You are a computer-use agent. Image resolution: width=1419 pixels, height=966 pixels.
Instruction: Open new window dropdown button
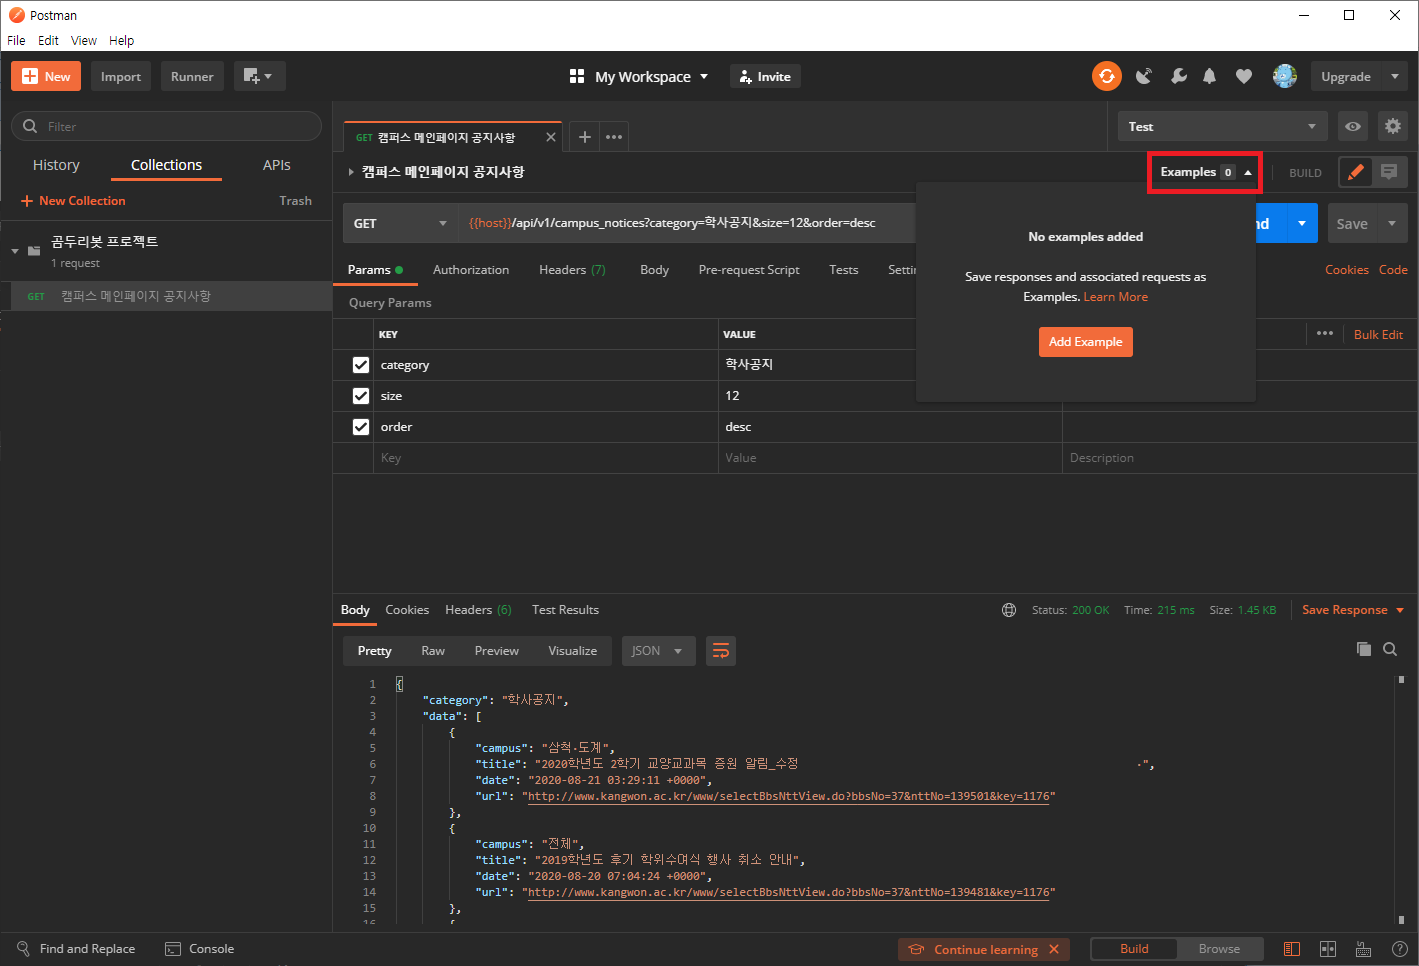[260, 76]
